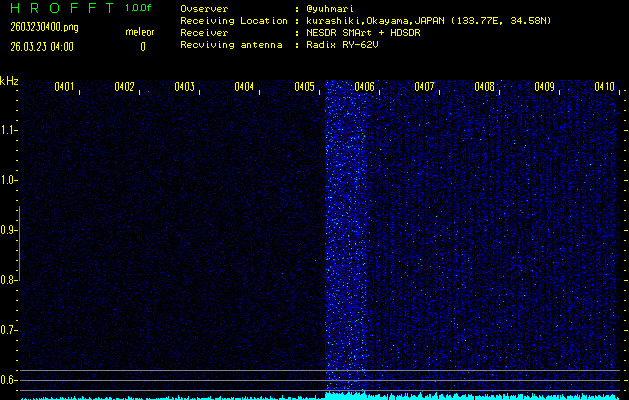Click the 0406 time marker
The width and height of the screenshot is (629, 400).
point(364,87)
